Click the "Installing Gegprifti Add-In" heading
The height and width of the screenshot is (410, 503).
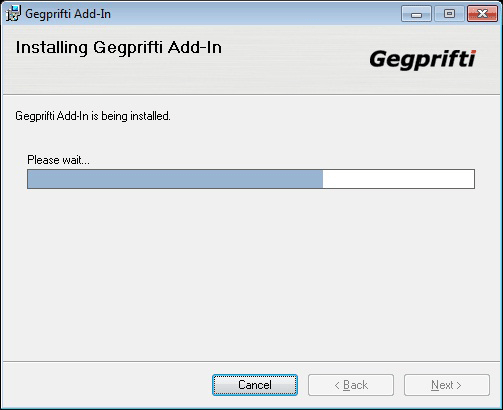tap(119, 47)
